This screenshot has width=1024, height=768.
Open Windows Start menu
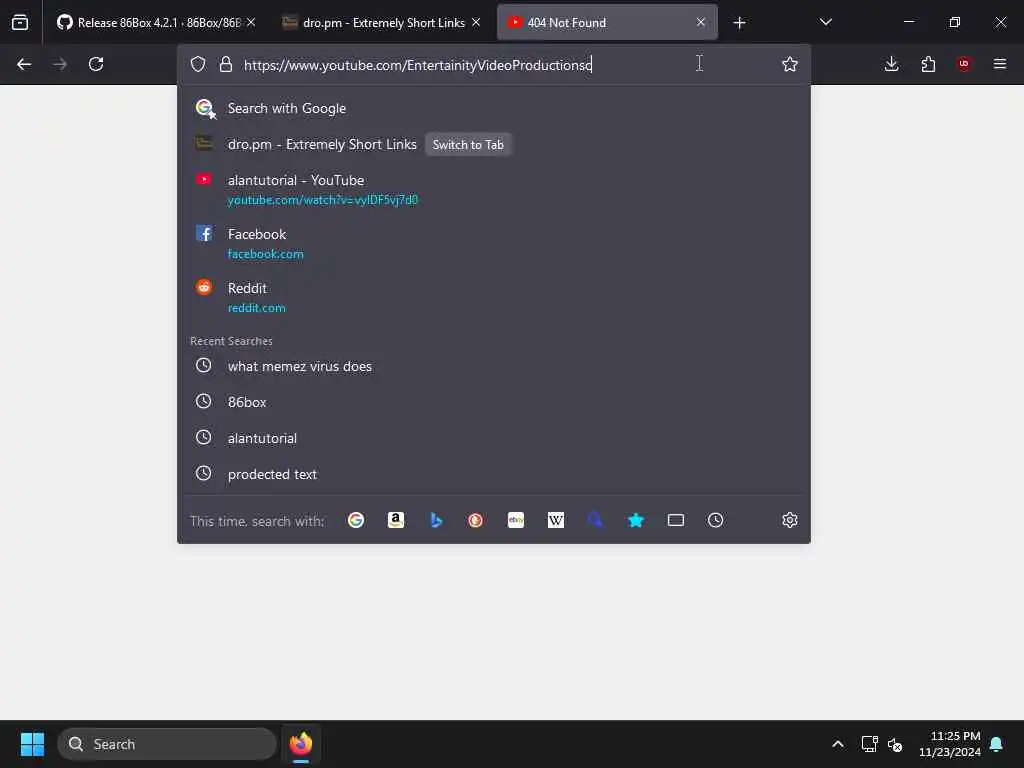(x=32, y=744)
